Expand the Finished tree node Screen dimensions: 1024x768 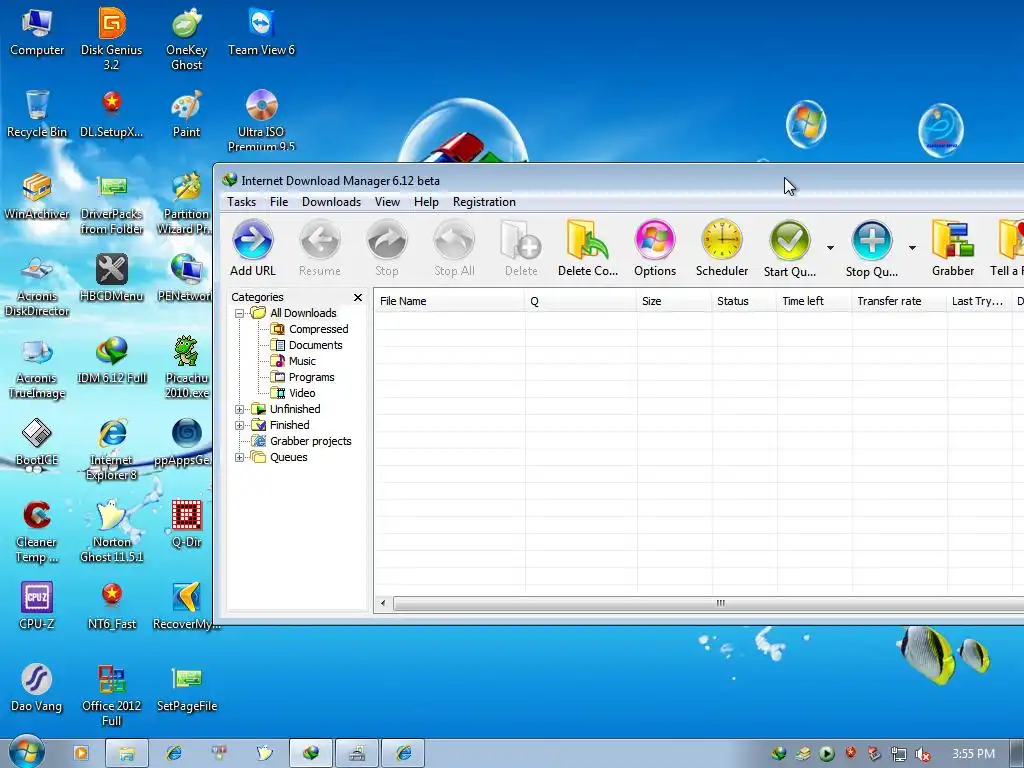tap(240, 425)
